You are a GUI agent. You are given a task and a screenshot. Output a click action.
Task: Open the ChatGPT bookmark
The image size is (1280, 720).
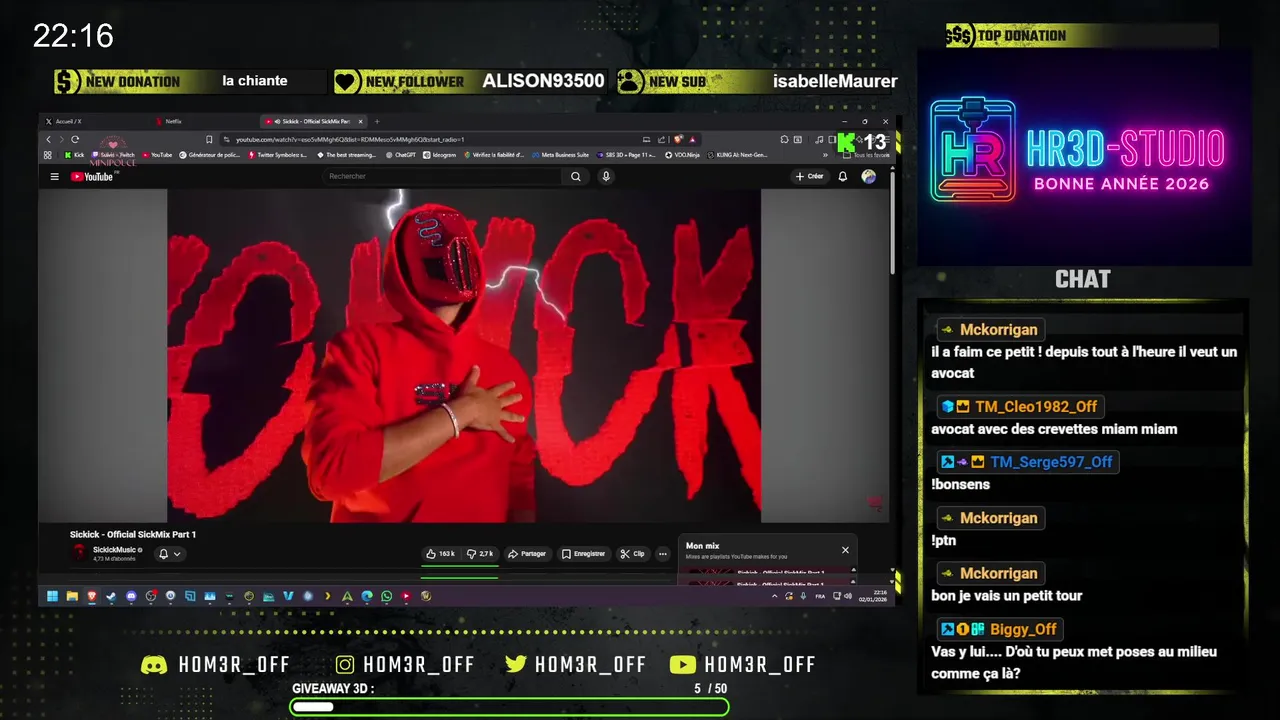coord(400,155)
